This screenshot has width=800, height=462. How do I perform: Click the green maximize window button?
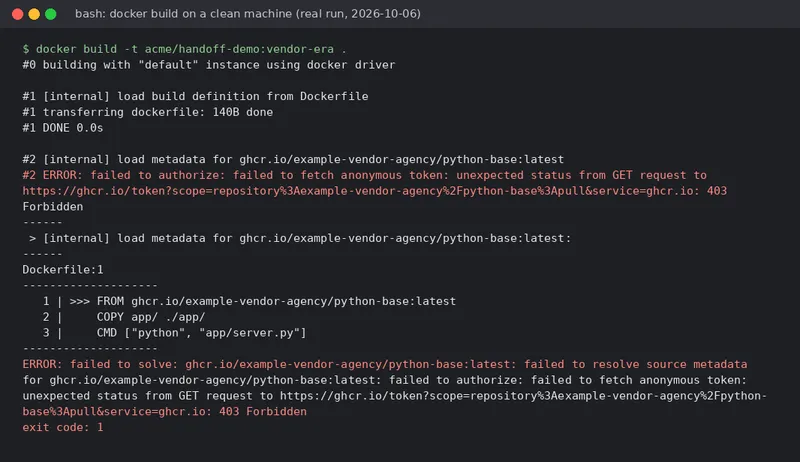[x=51, y=14]
